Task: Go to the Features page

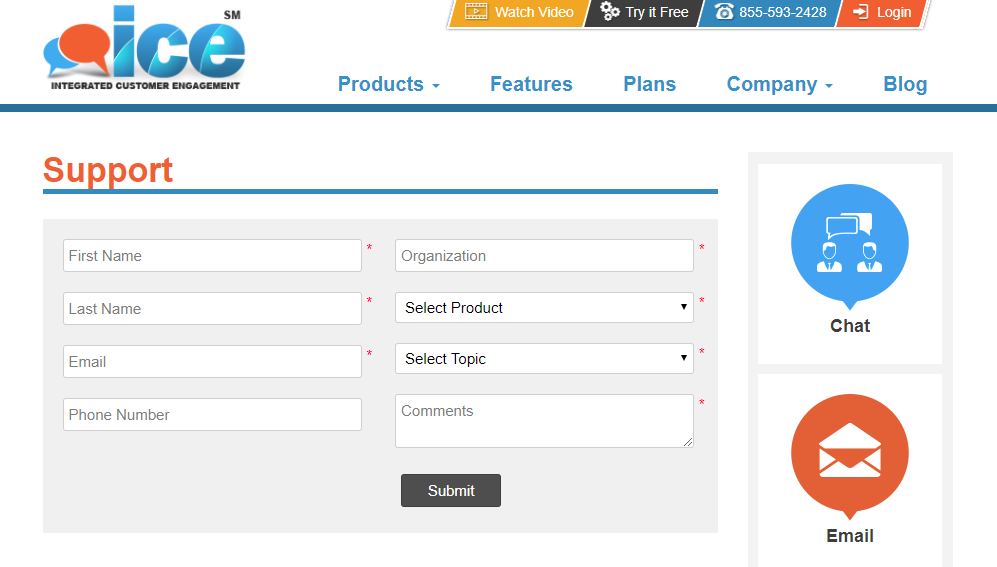Action: click(x=531, y=85)
